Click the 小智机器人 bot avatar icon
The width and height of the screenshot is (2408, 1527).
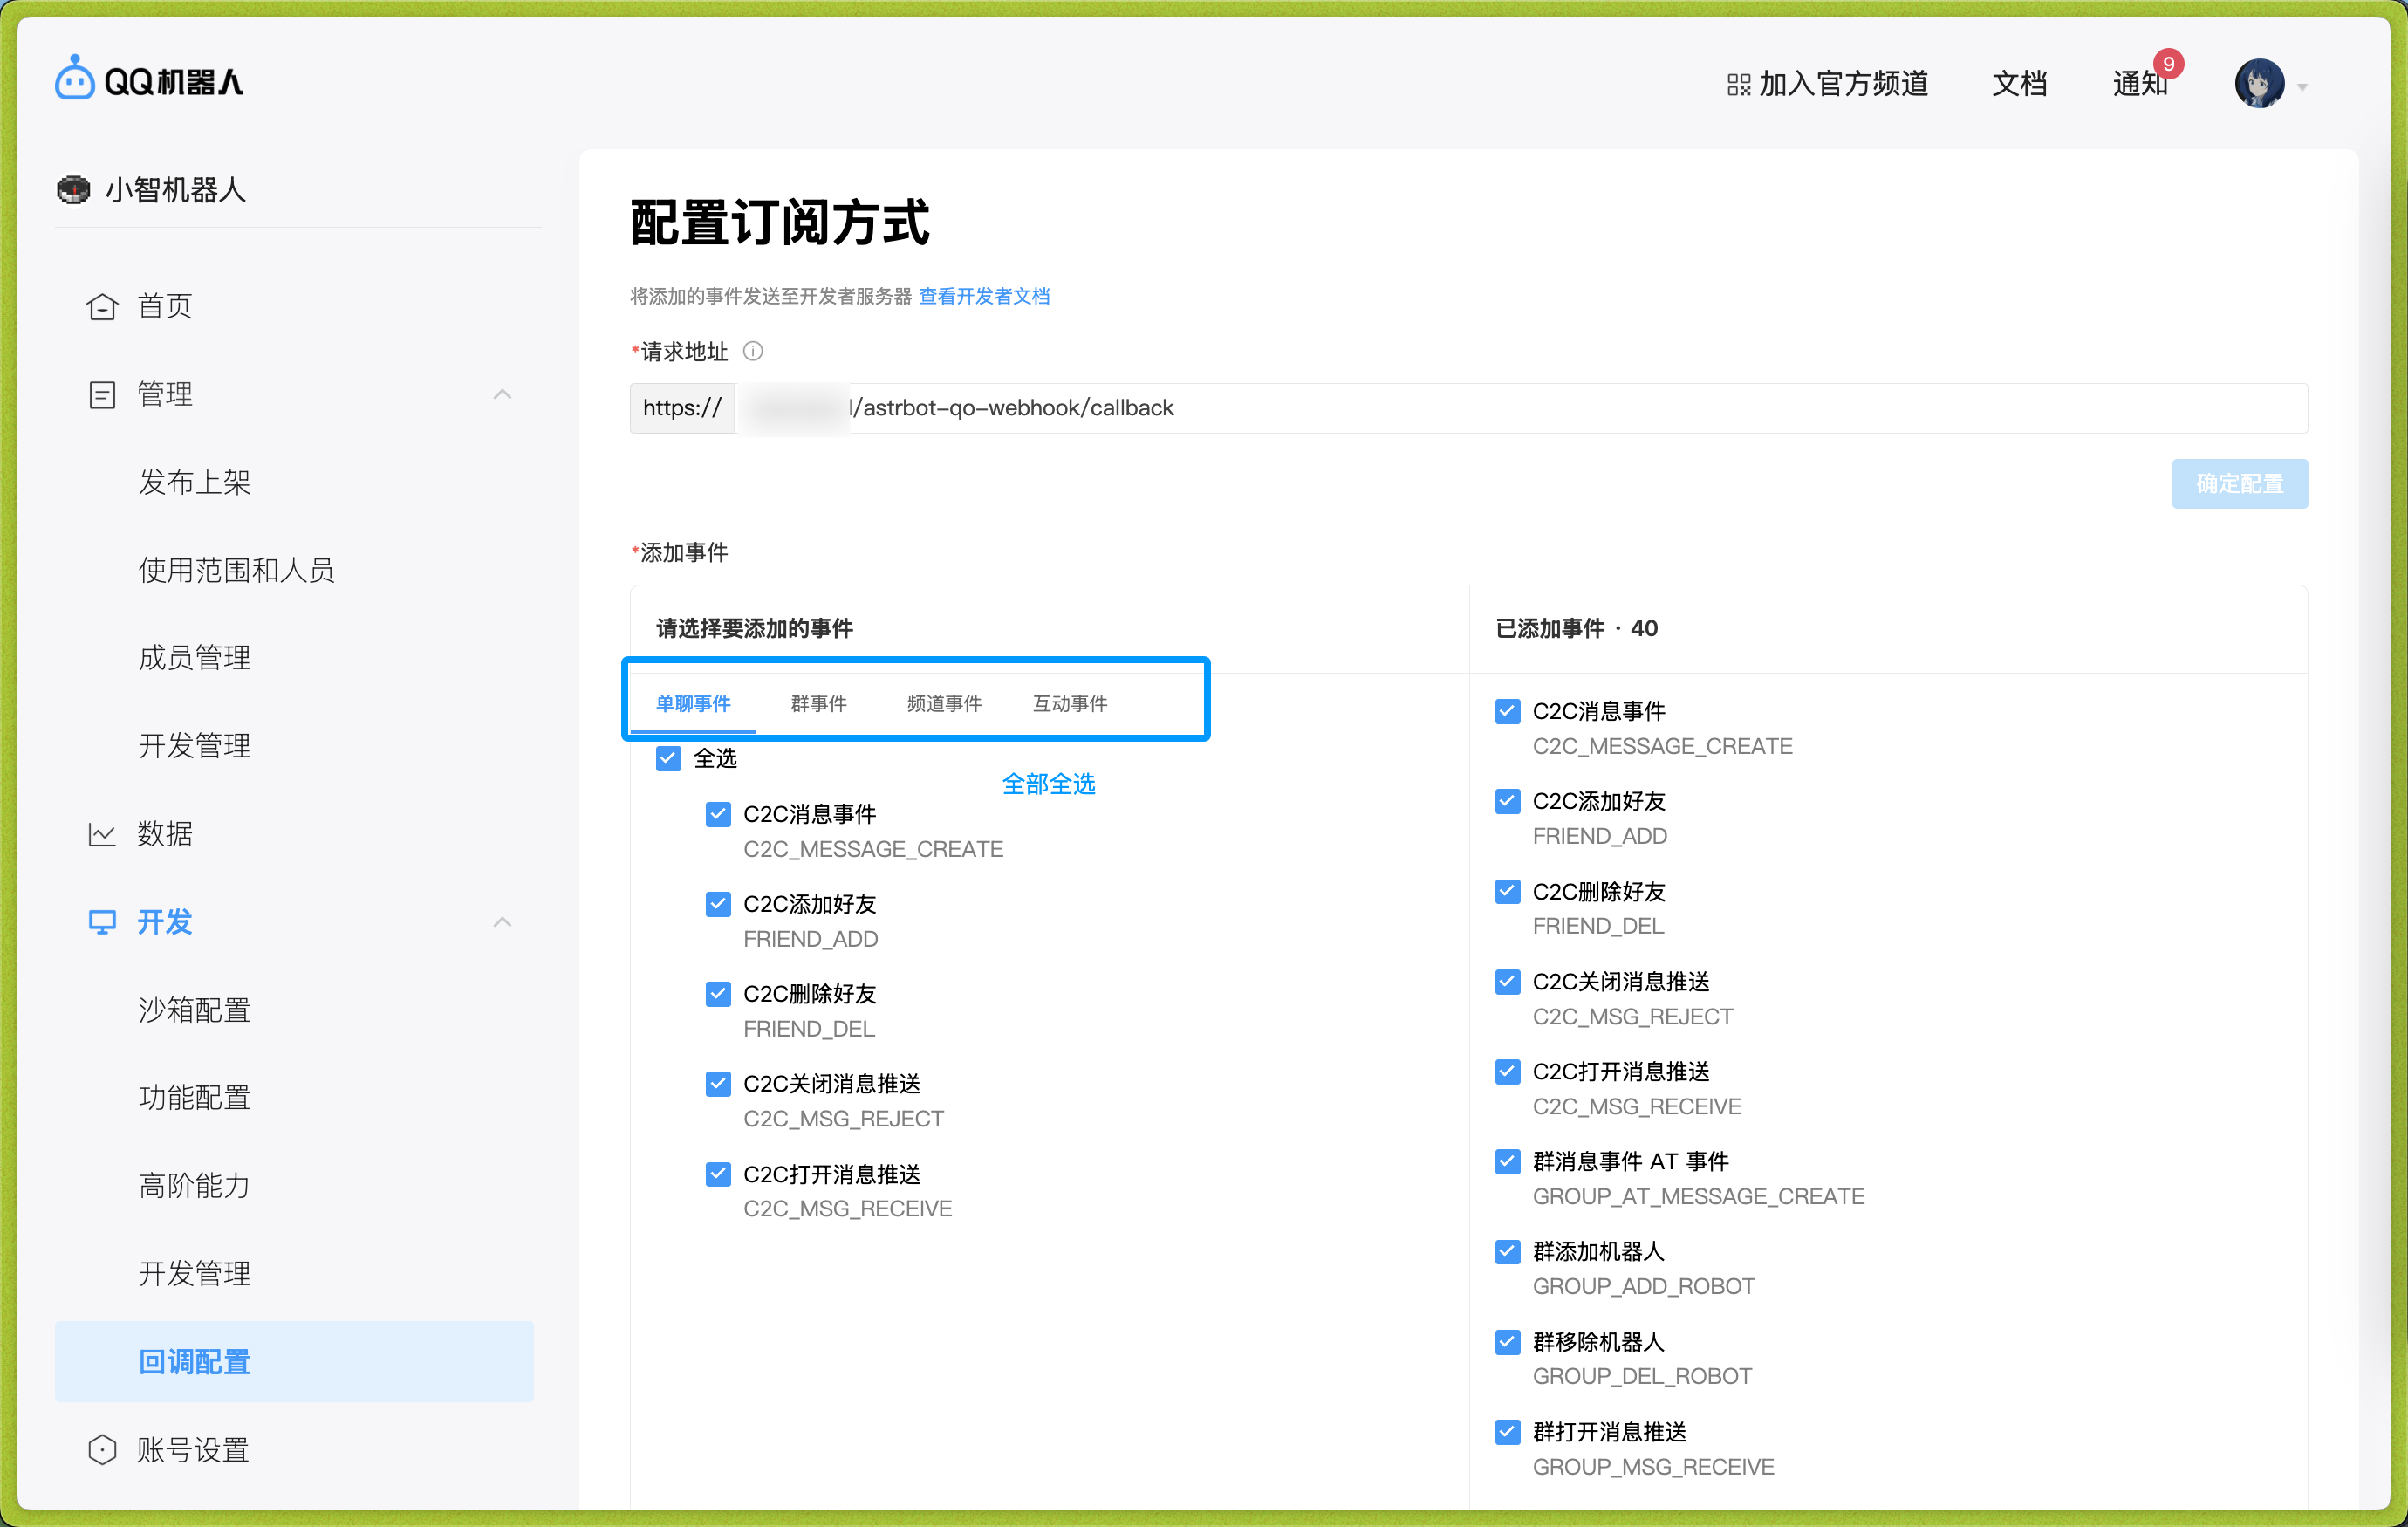pyautogui.click(x=73, y=189)
